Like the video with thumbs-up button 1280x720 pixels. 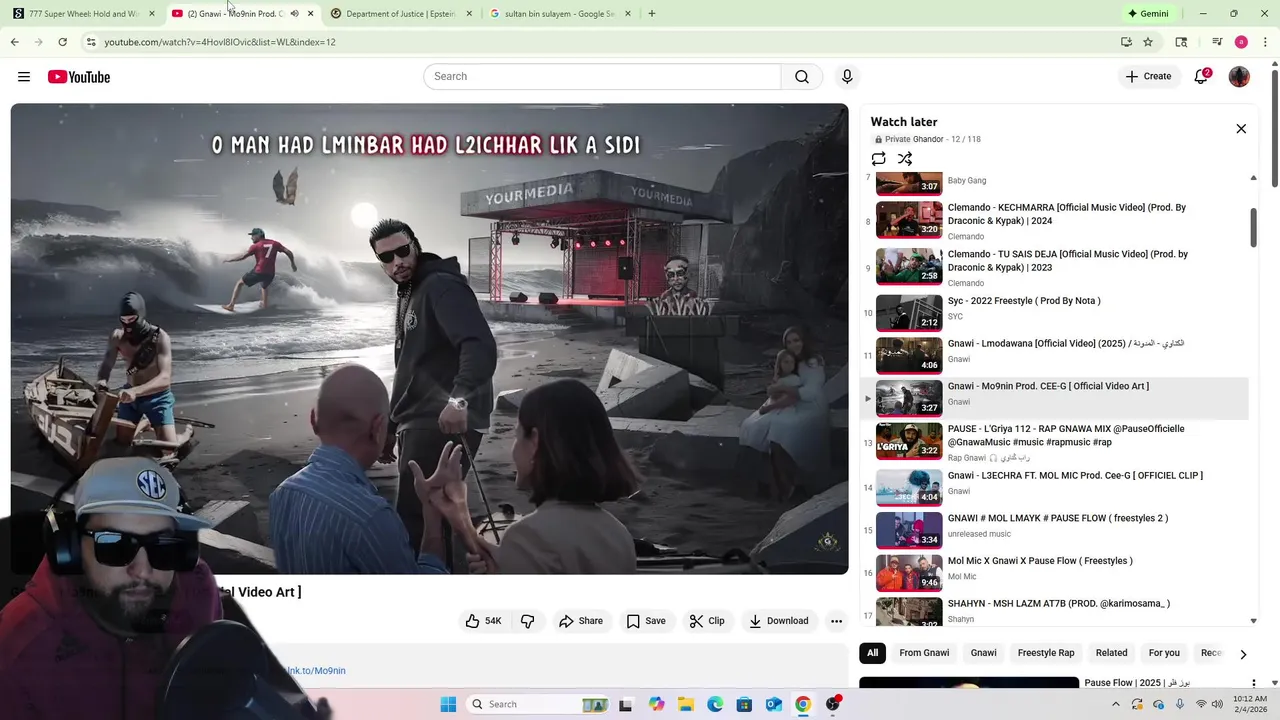coord(484,621)
